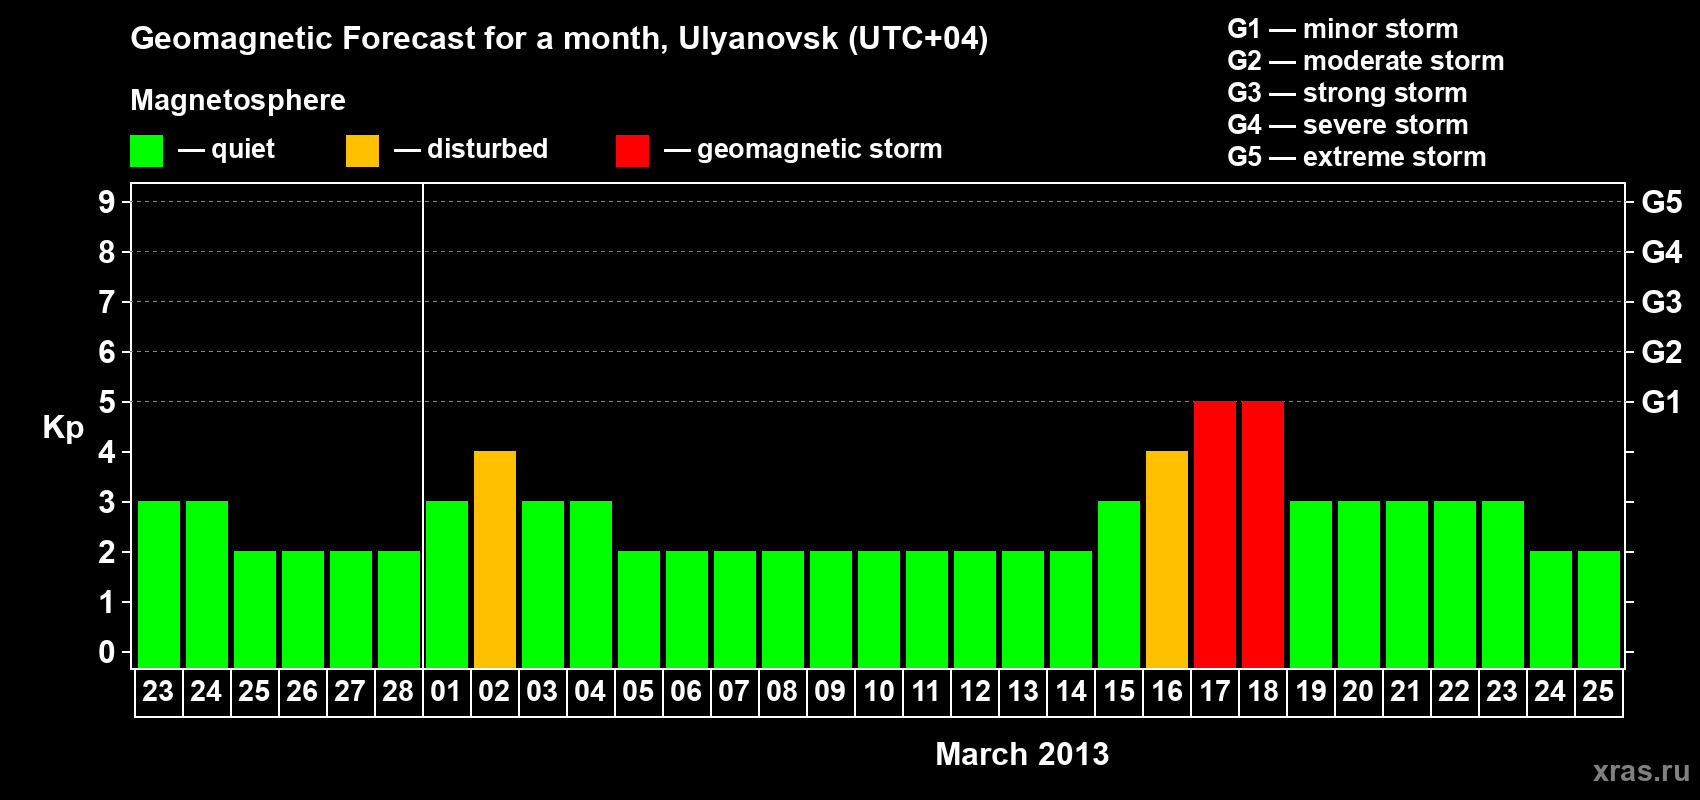
Task: Click the 'Kp' axis label
Action: coord(63,428)
